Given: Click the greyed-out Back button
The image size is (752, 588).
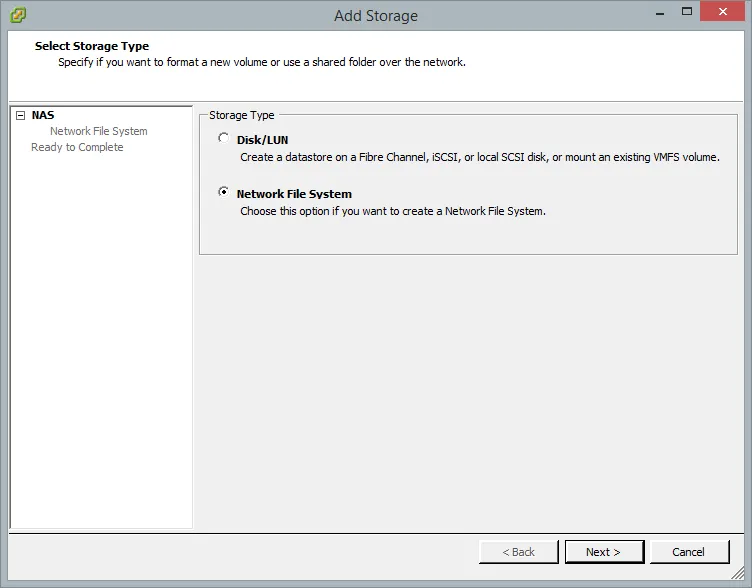Looking at the screenshot, I should pyautogui.click(x=518, y=552).
